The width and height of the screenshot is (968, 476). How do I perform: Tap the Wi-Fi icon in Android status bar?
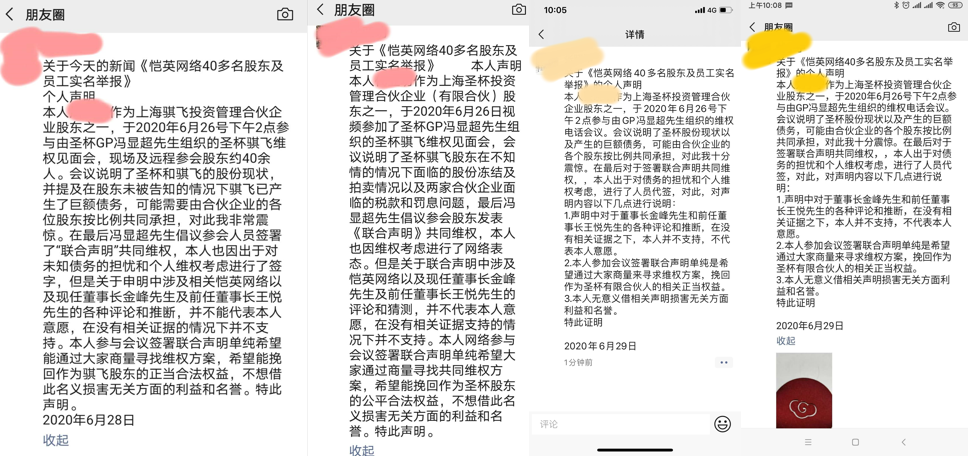[x=940, y=5]
